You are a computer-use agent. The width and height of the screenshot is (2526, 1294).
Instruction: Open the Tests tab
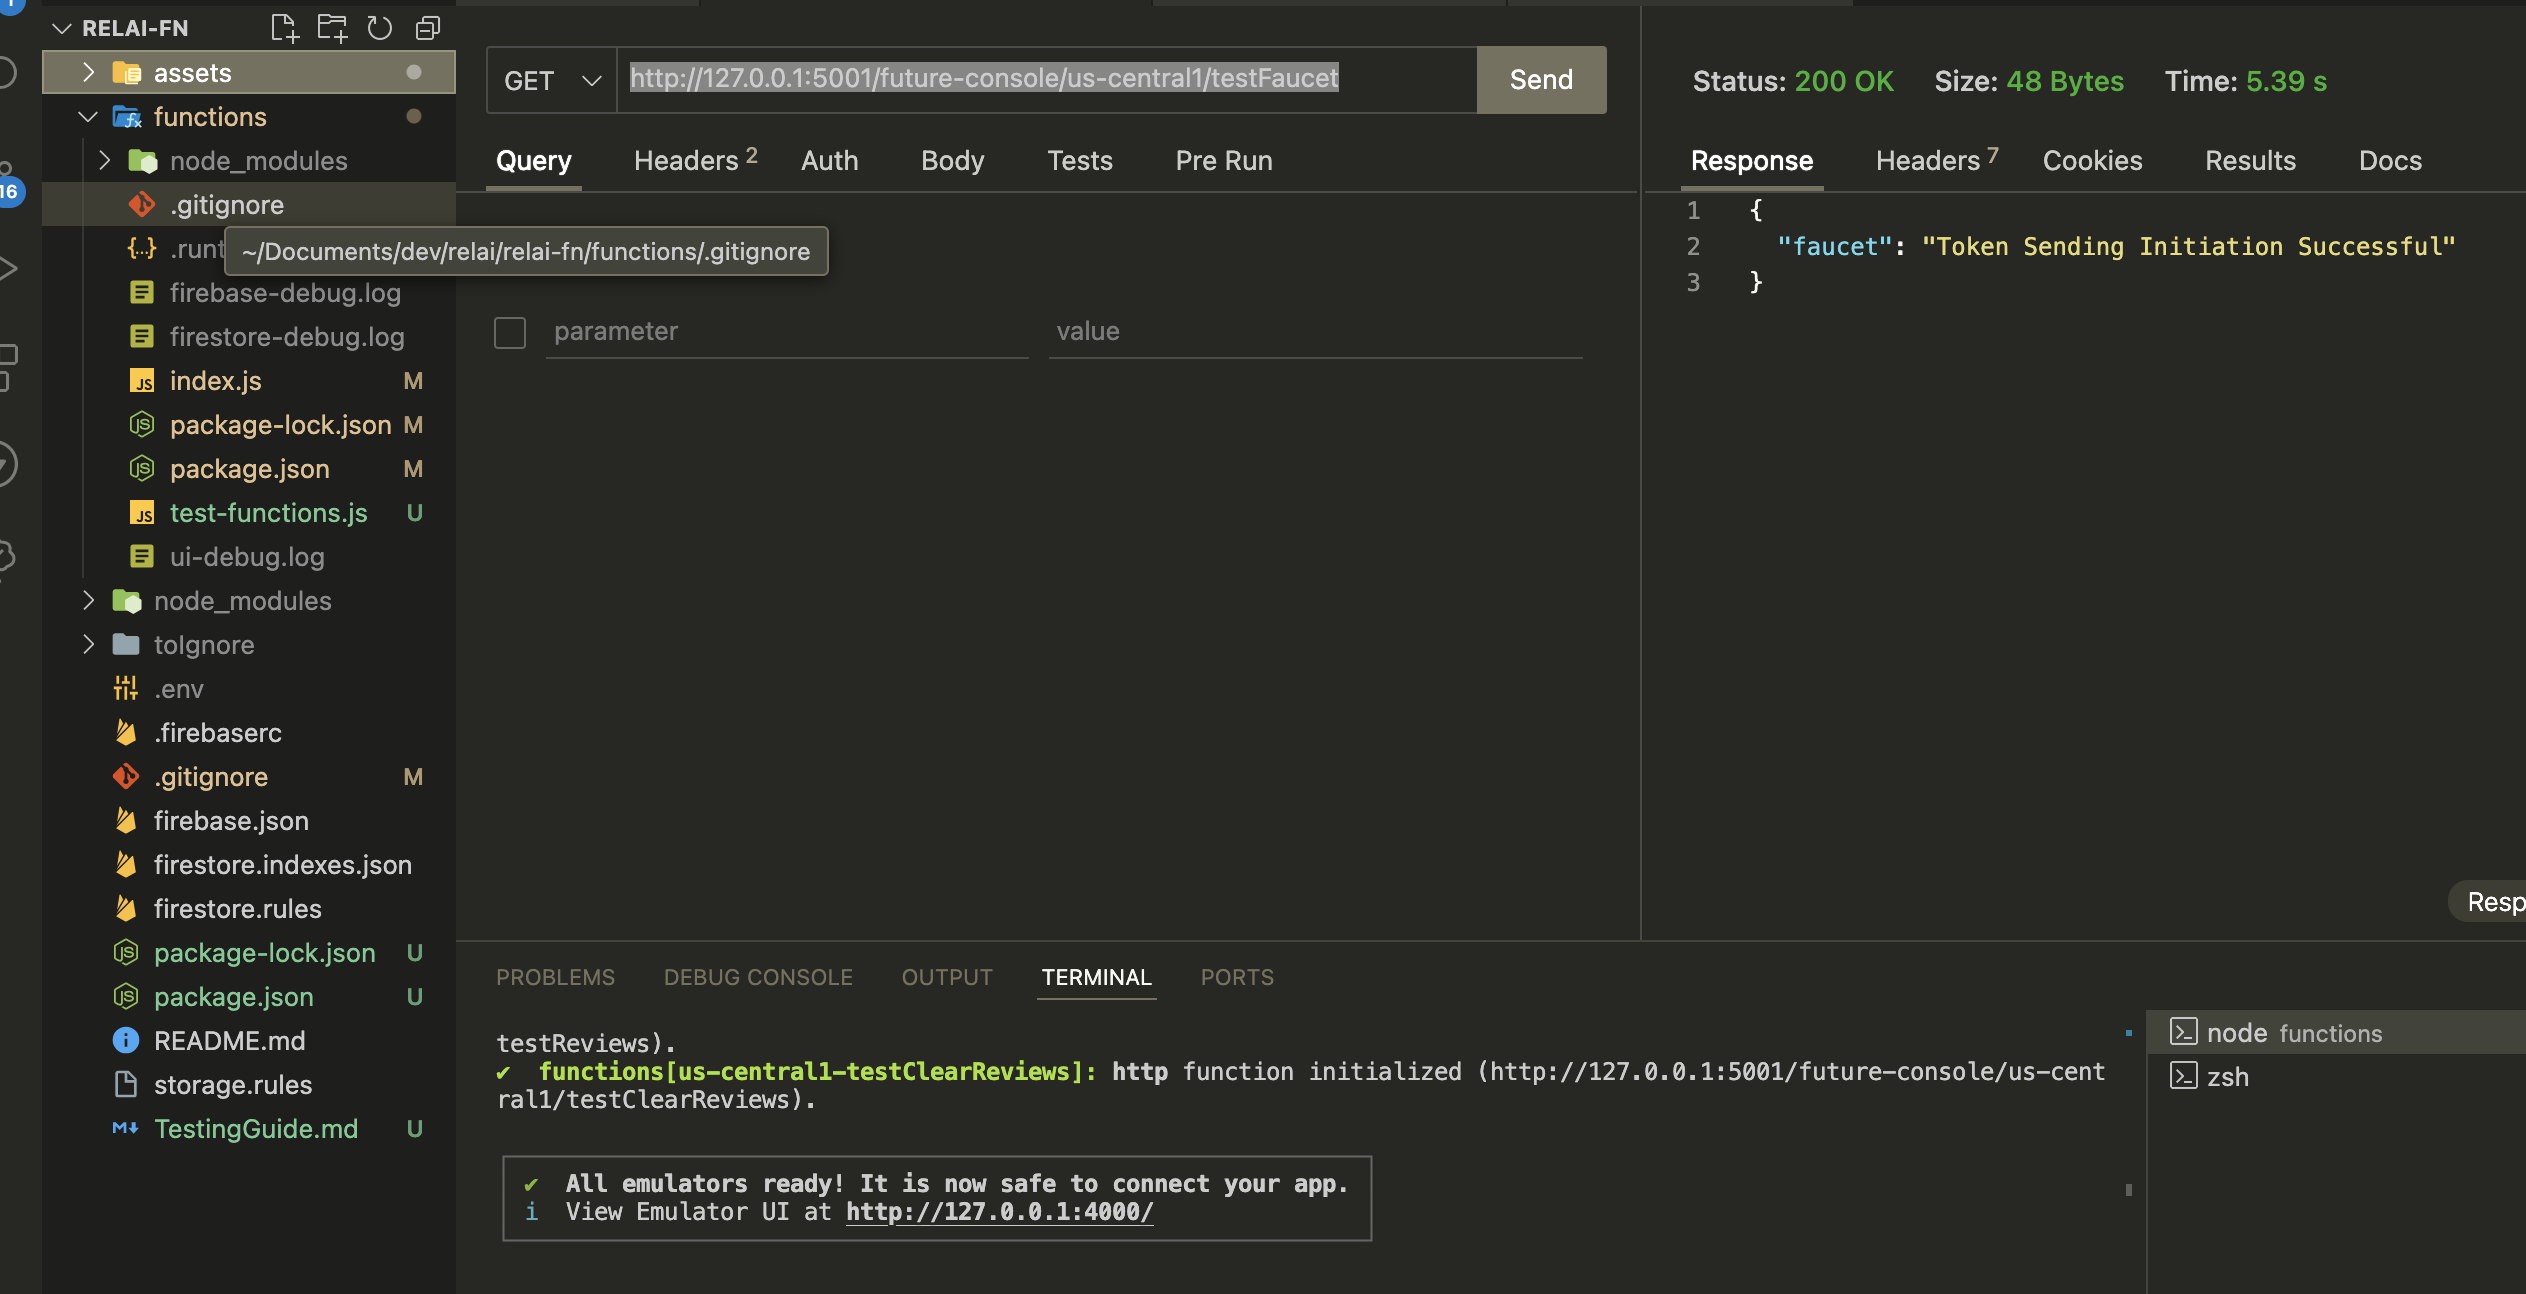(1079, 160)
